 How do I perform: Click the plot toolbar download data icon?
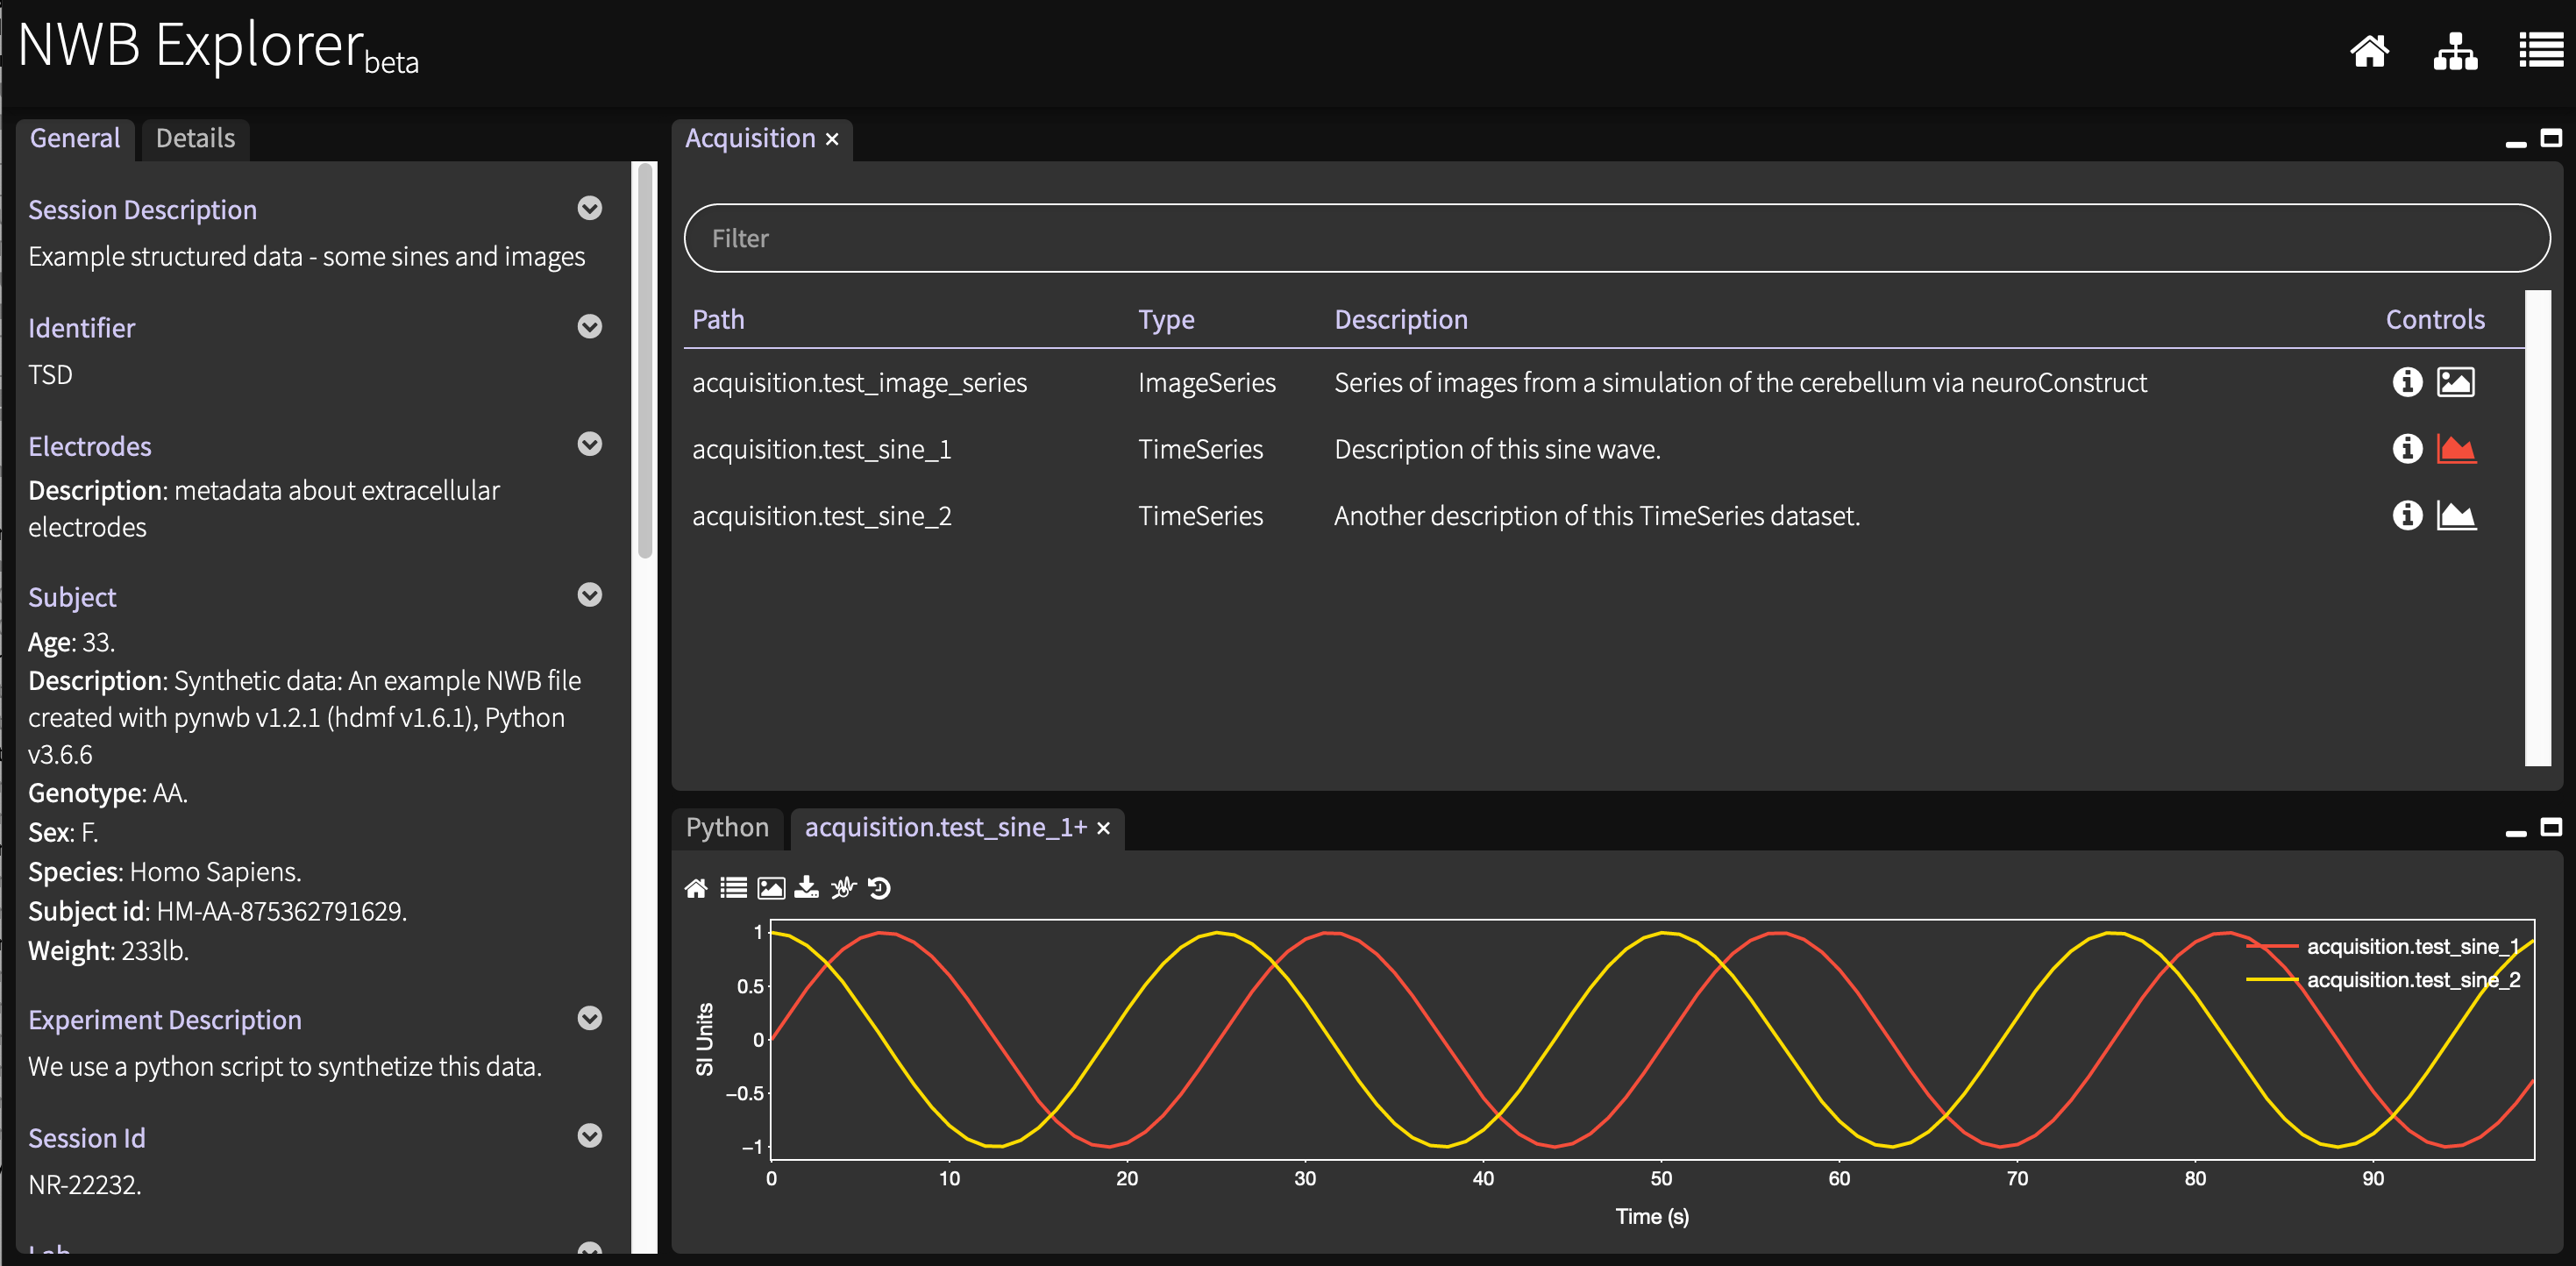coord(806,887)
